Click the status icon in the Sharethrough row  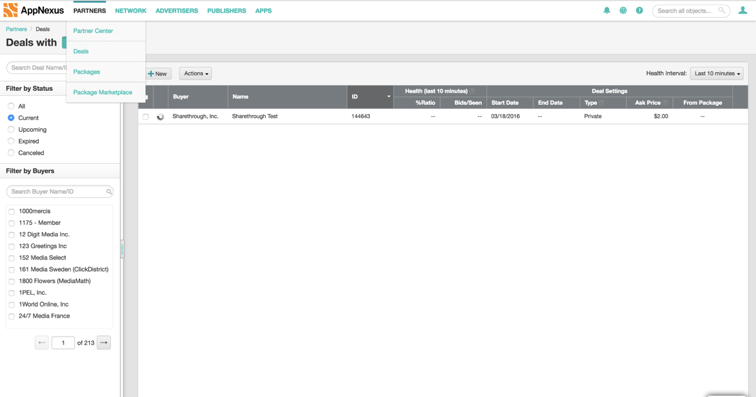pos(160,117)
